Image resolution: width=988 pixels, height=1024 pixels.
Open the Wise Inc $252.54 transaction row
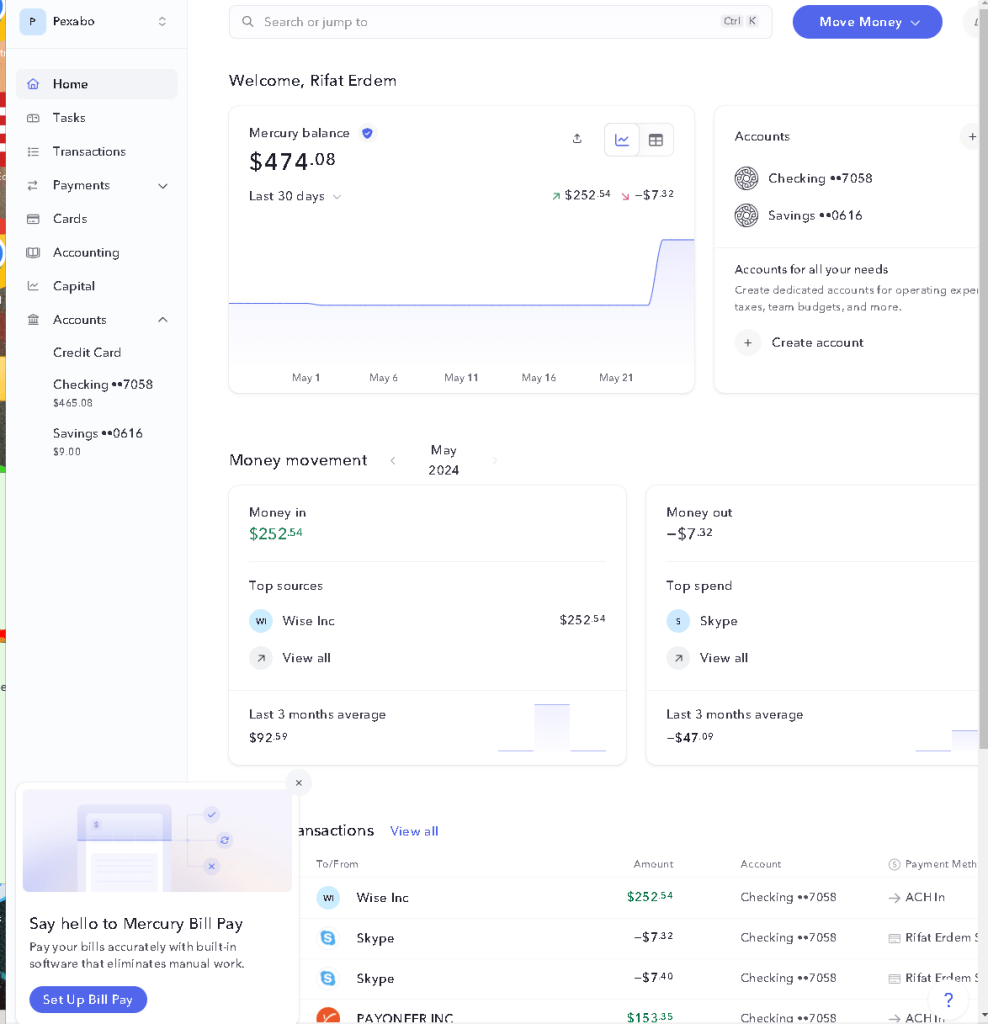coord(639,898)
